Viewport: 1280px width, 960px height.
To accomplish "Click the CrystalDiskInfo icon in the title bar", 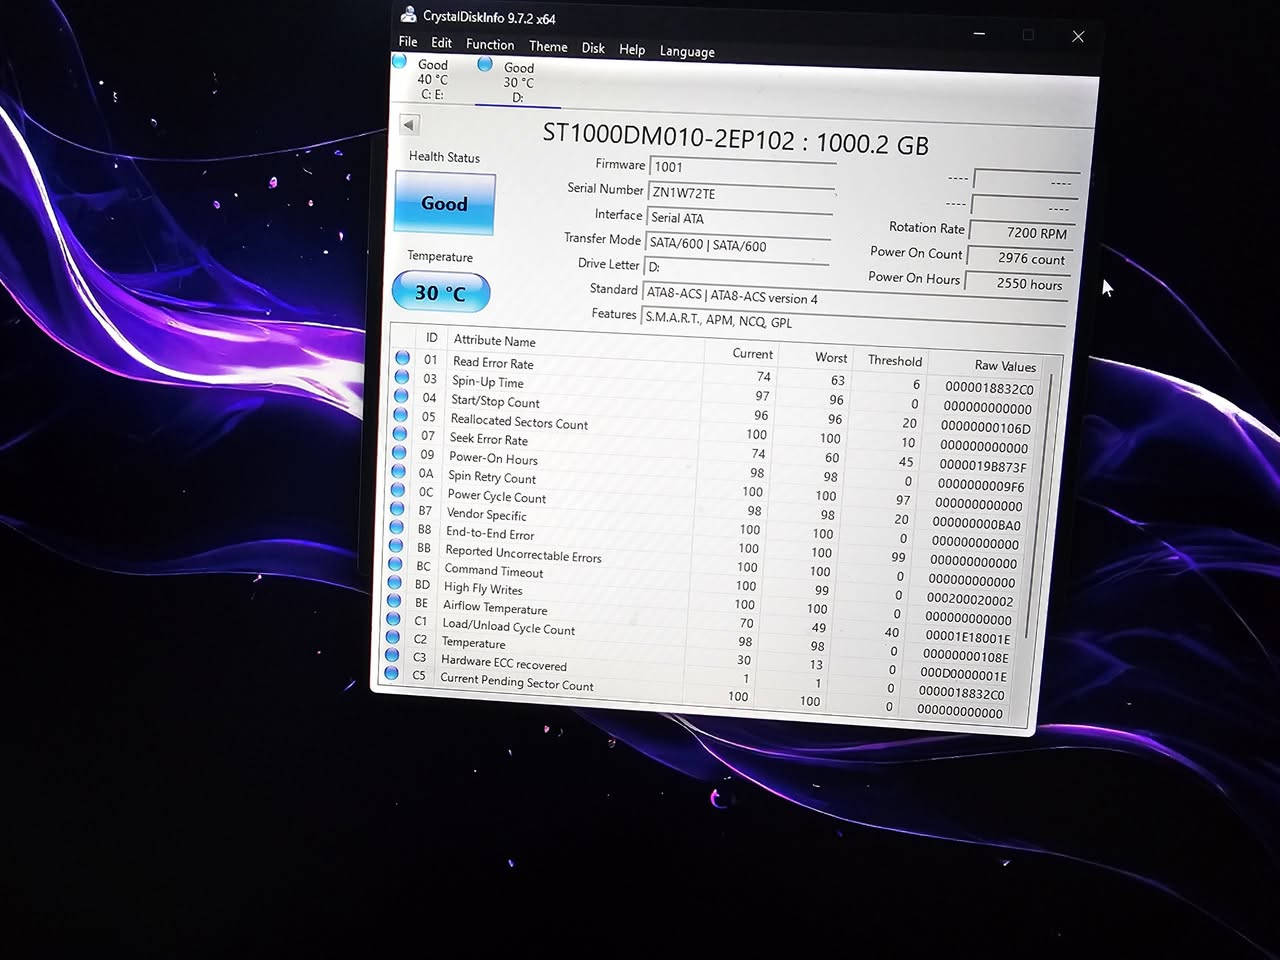I will tap(408, 14).
